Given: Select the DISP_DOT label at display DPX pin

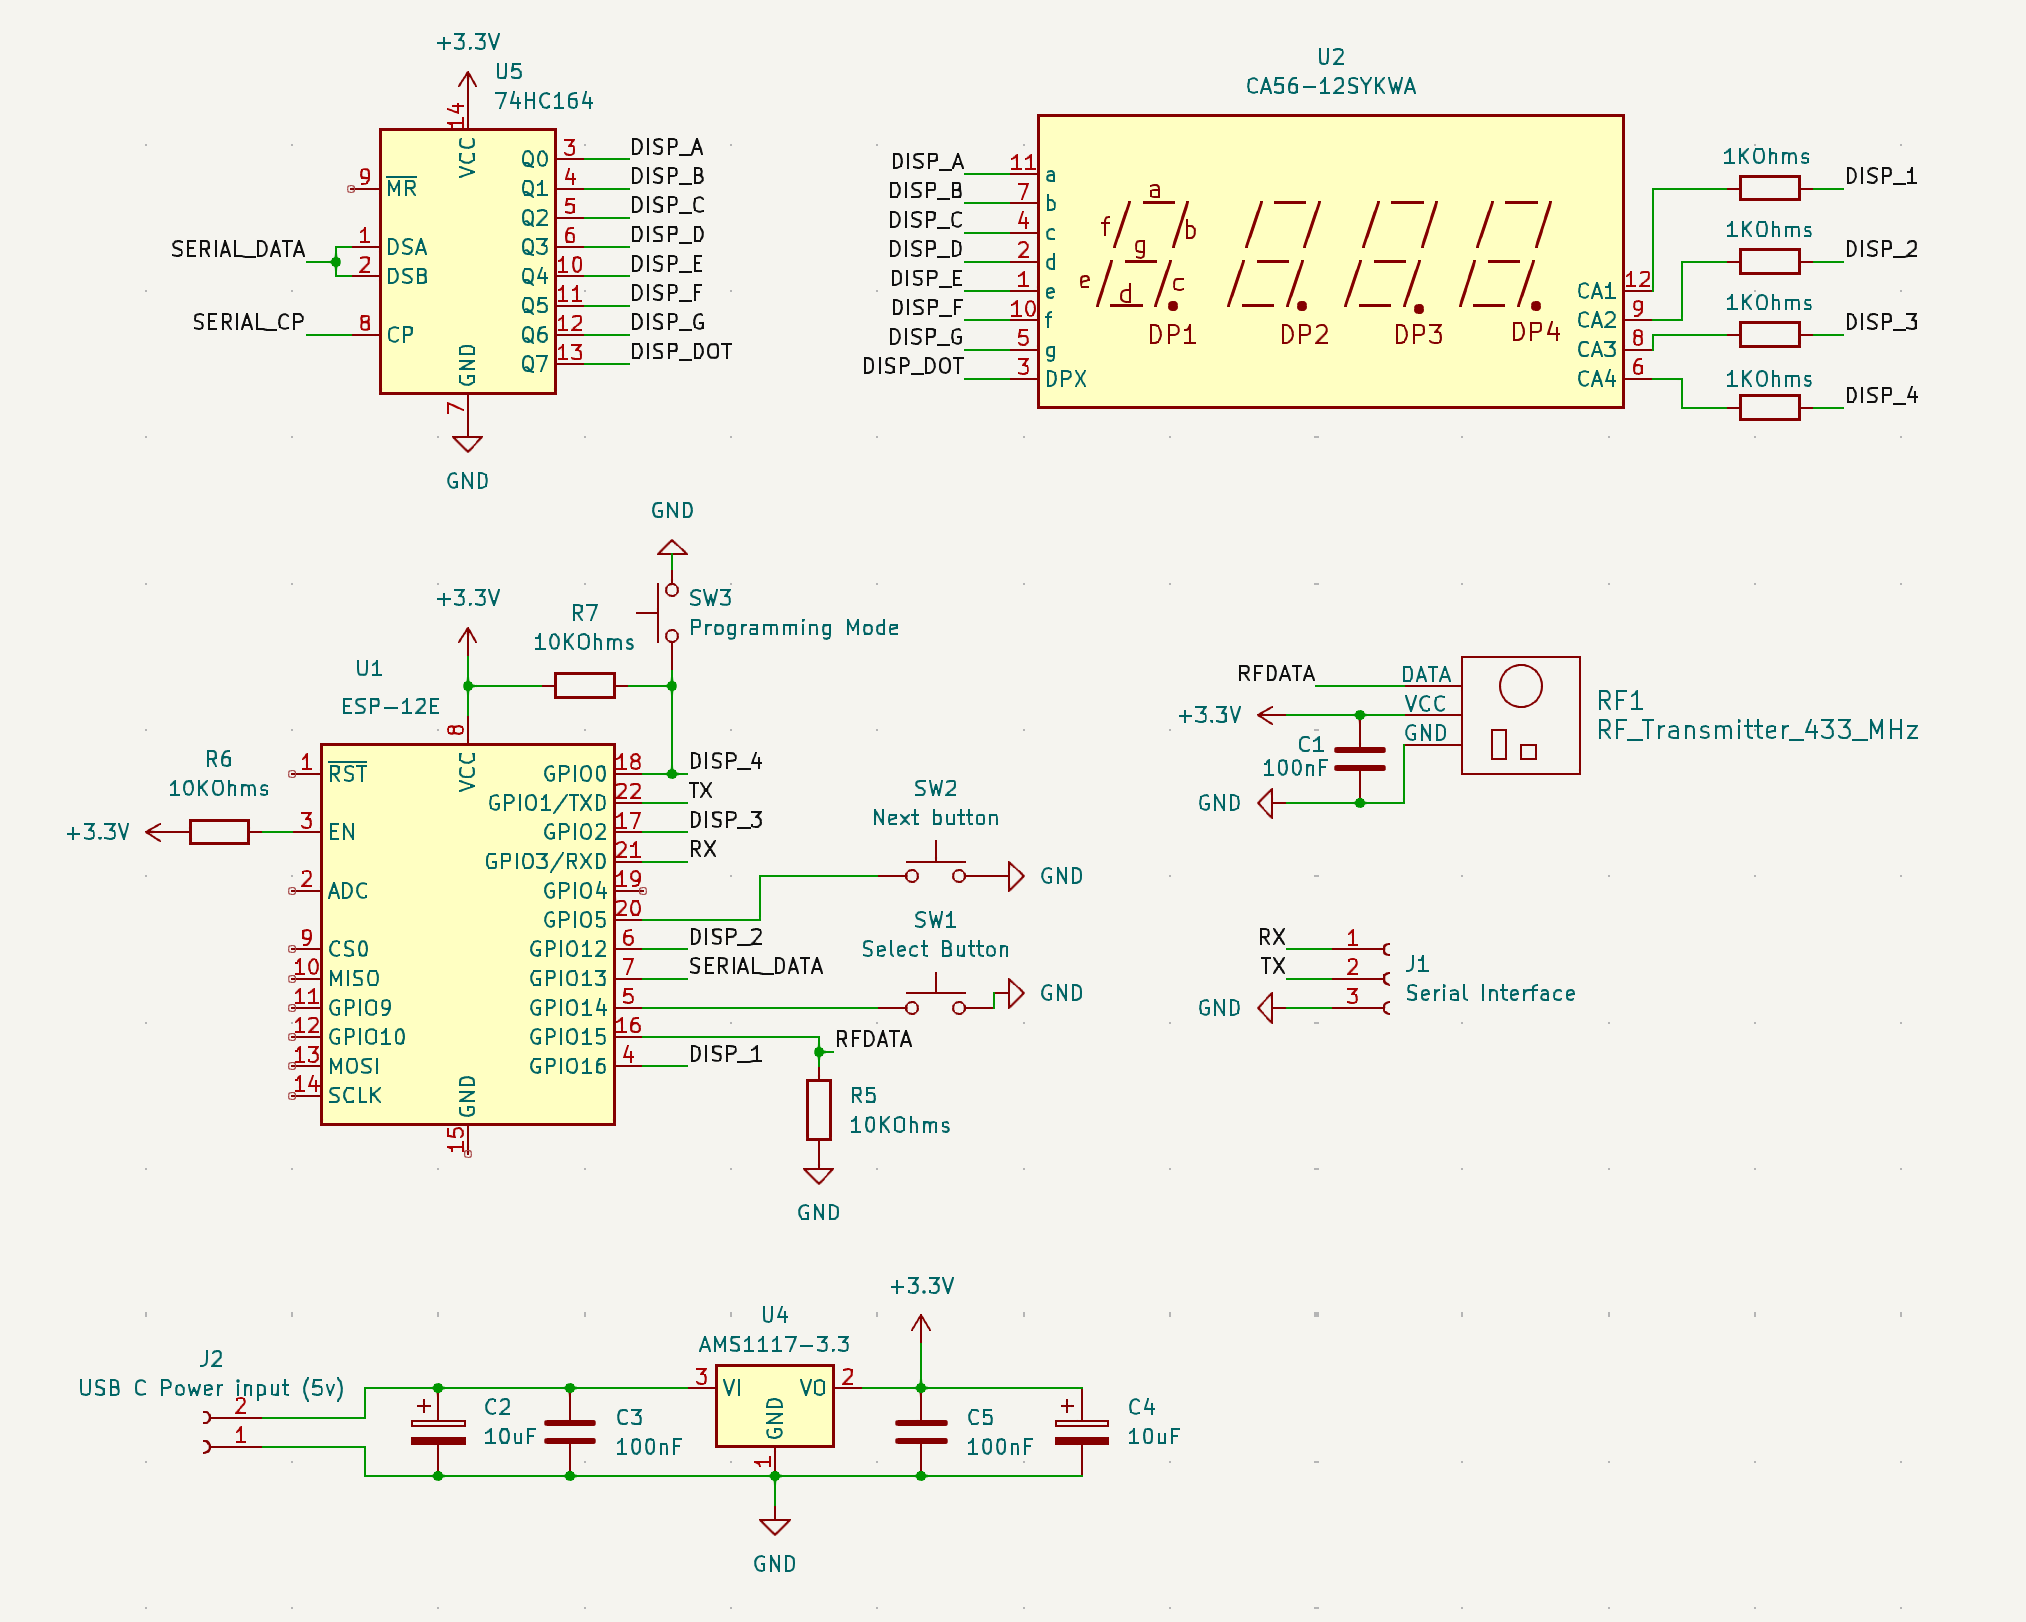Looking at the screenshot, I should [x=913, y=367].
